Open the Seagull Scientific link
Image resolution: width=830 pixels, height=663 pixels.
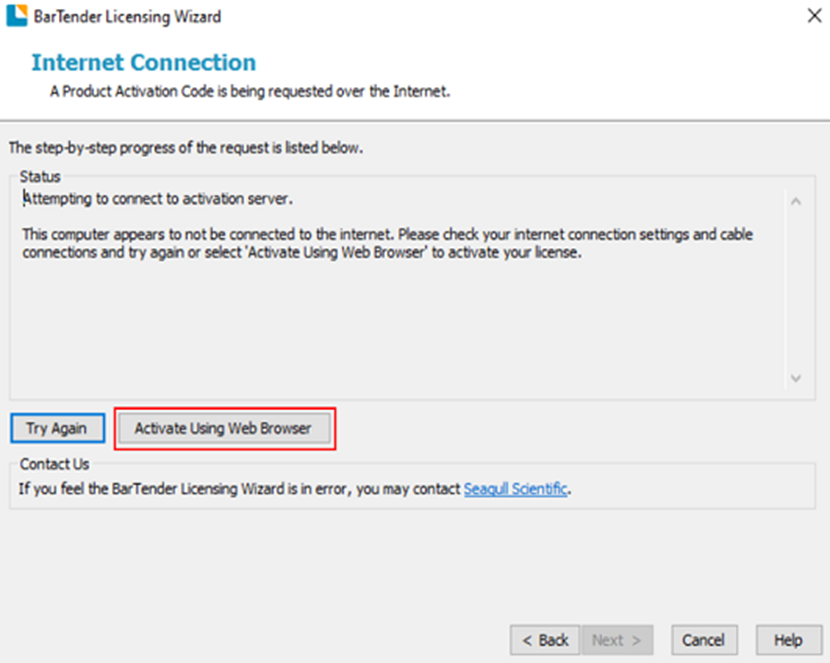515,489
